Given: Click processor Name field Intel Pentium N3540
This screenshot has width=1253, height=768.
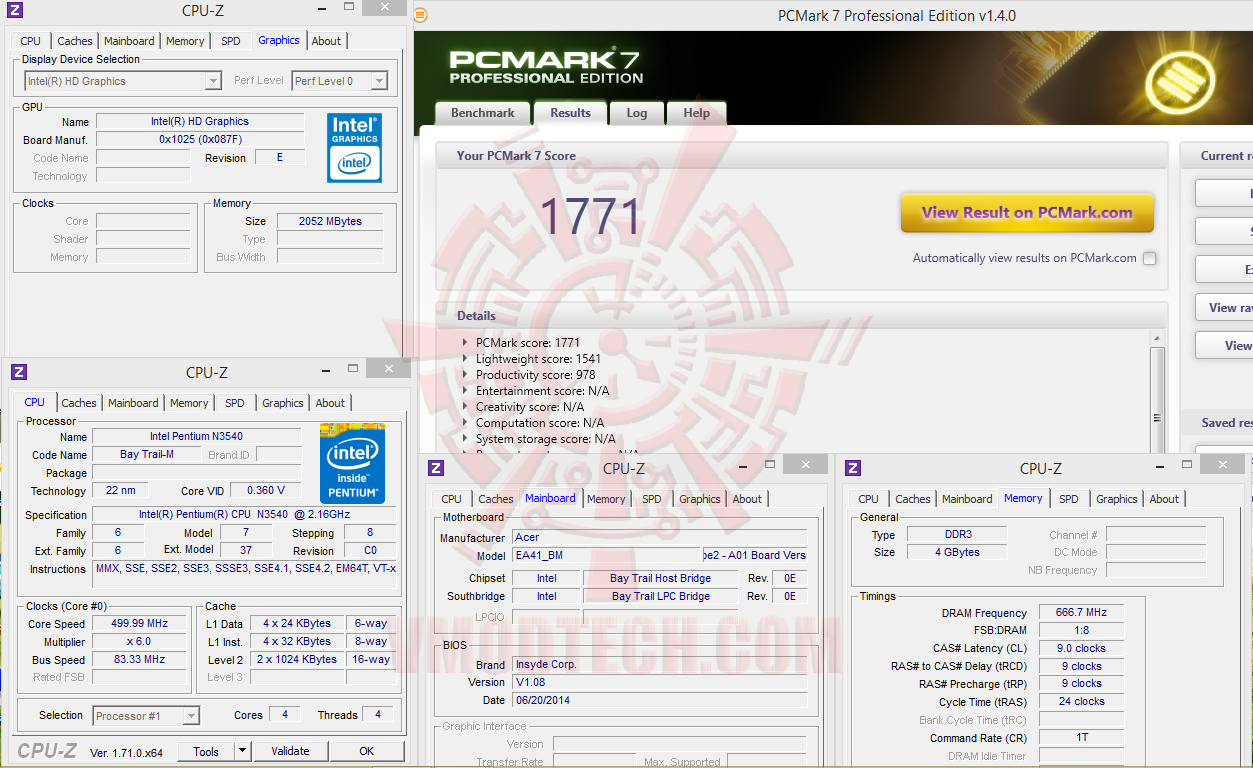Looking at the screenshot, I should [x=196, y=436].
